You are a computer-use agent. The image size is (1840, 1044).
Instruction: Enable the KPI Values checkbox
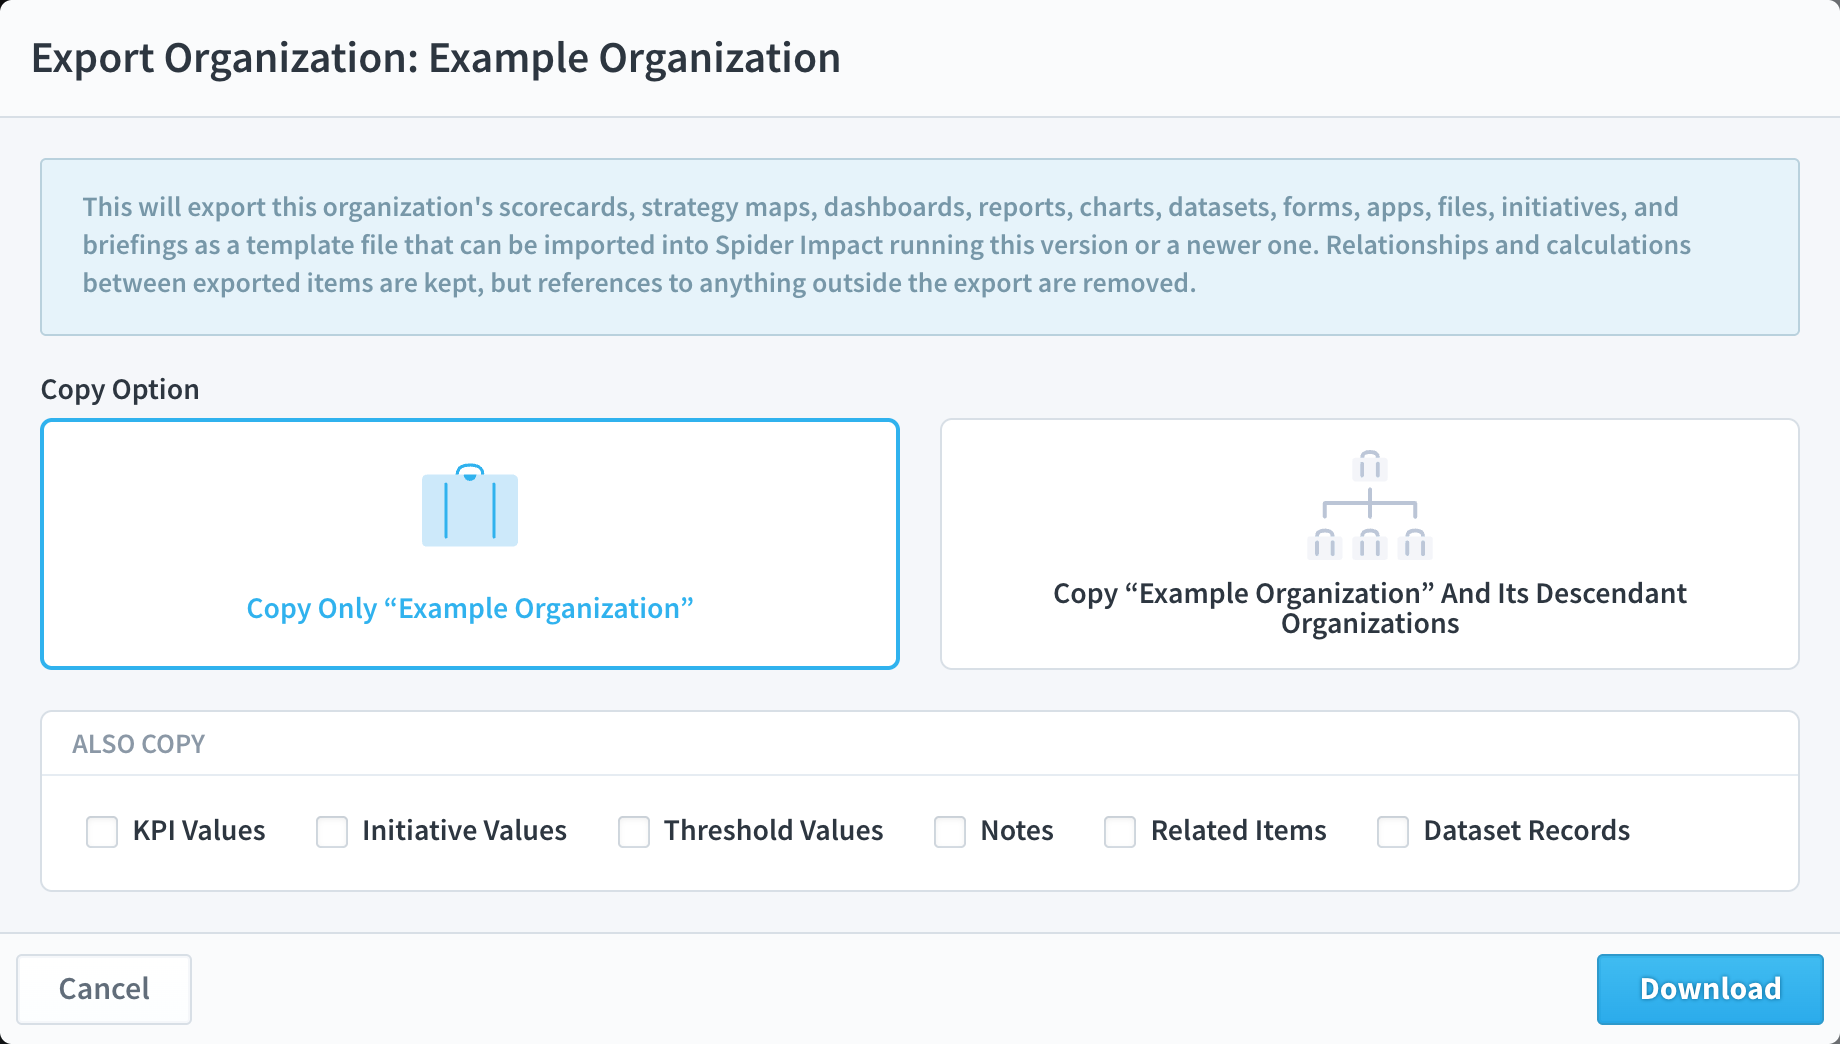102,831
